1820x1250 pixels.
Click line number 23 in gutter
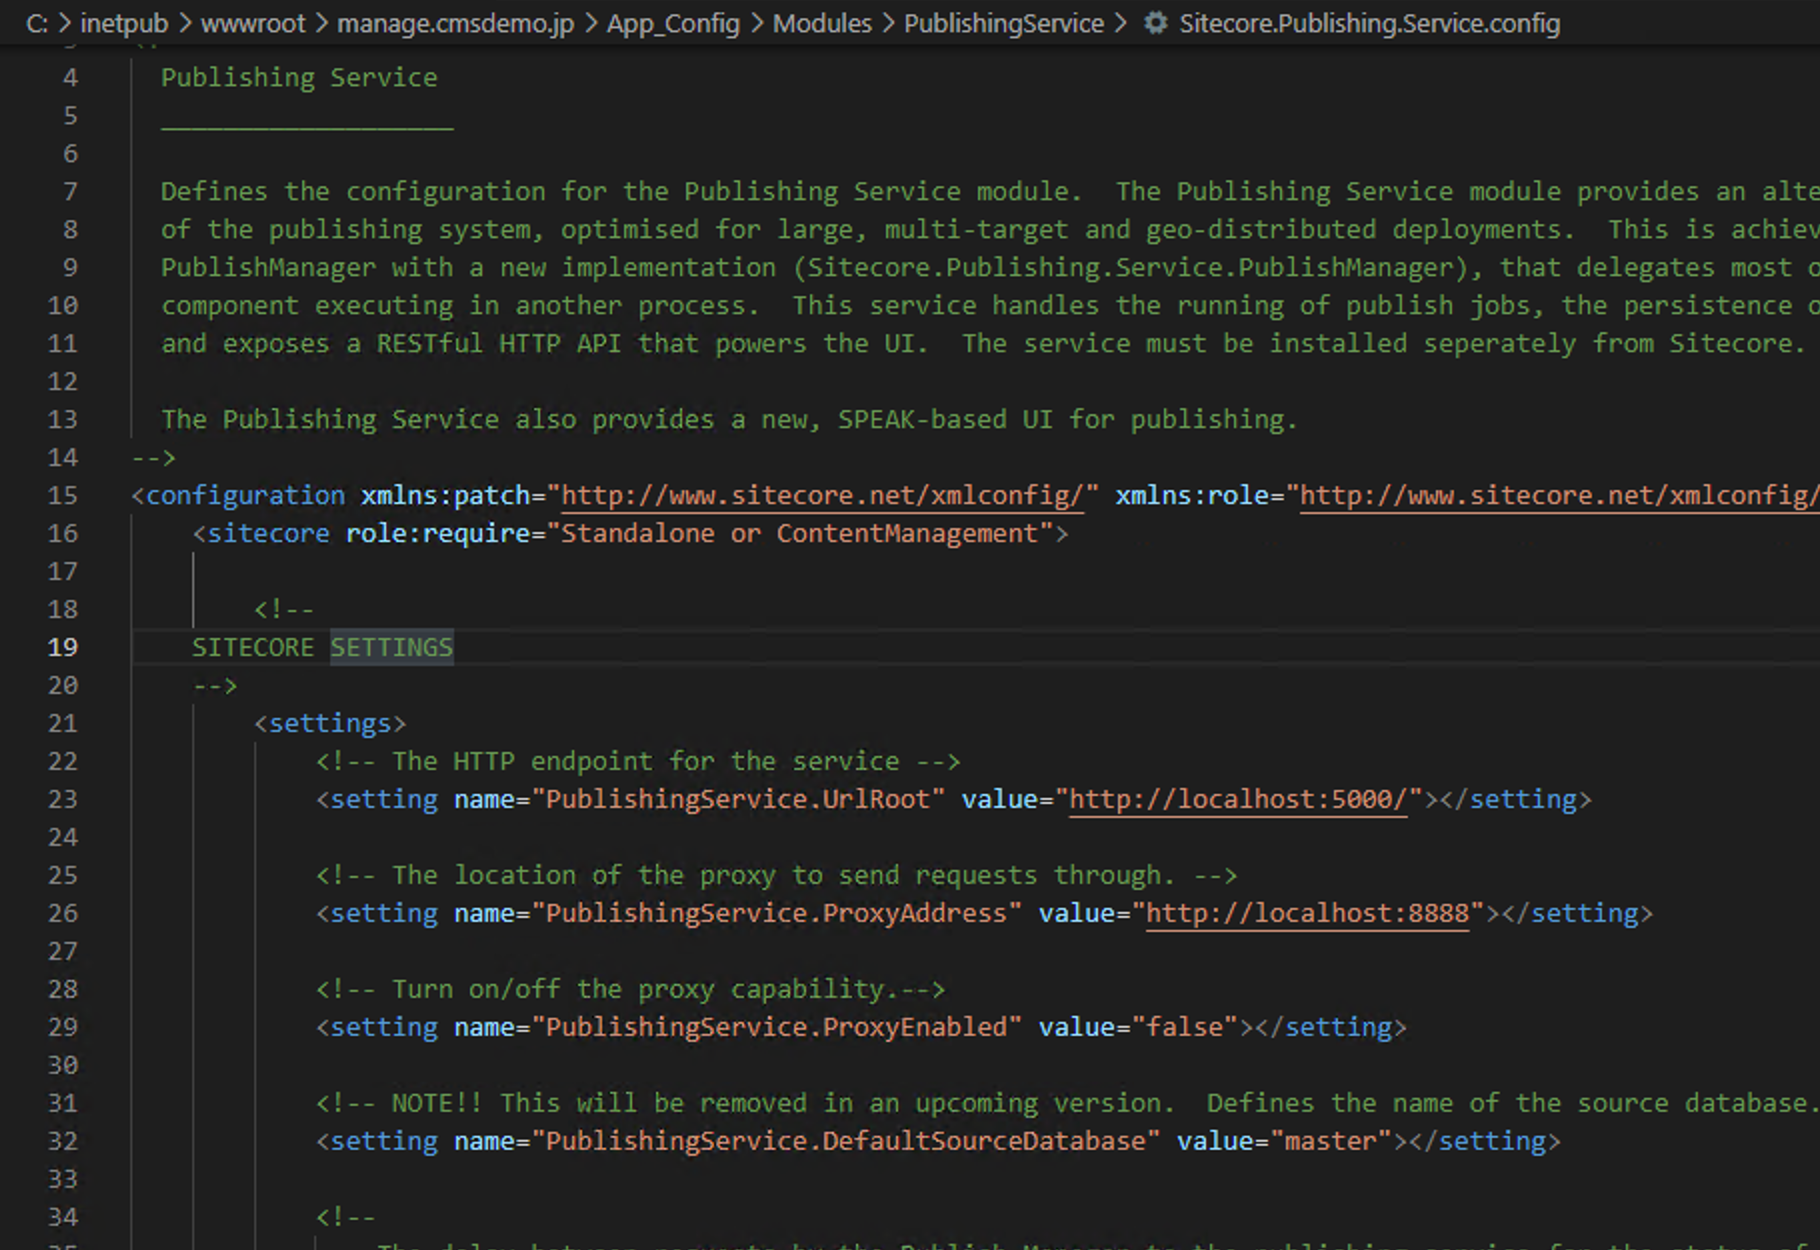(x=62, y=799)
